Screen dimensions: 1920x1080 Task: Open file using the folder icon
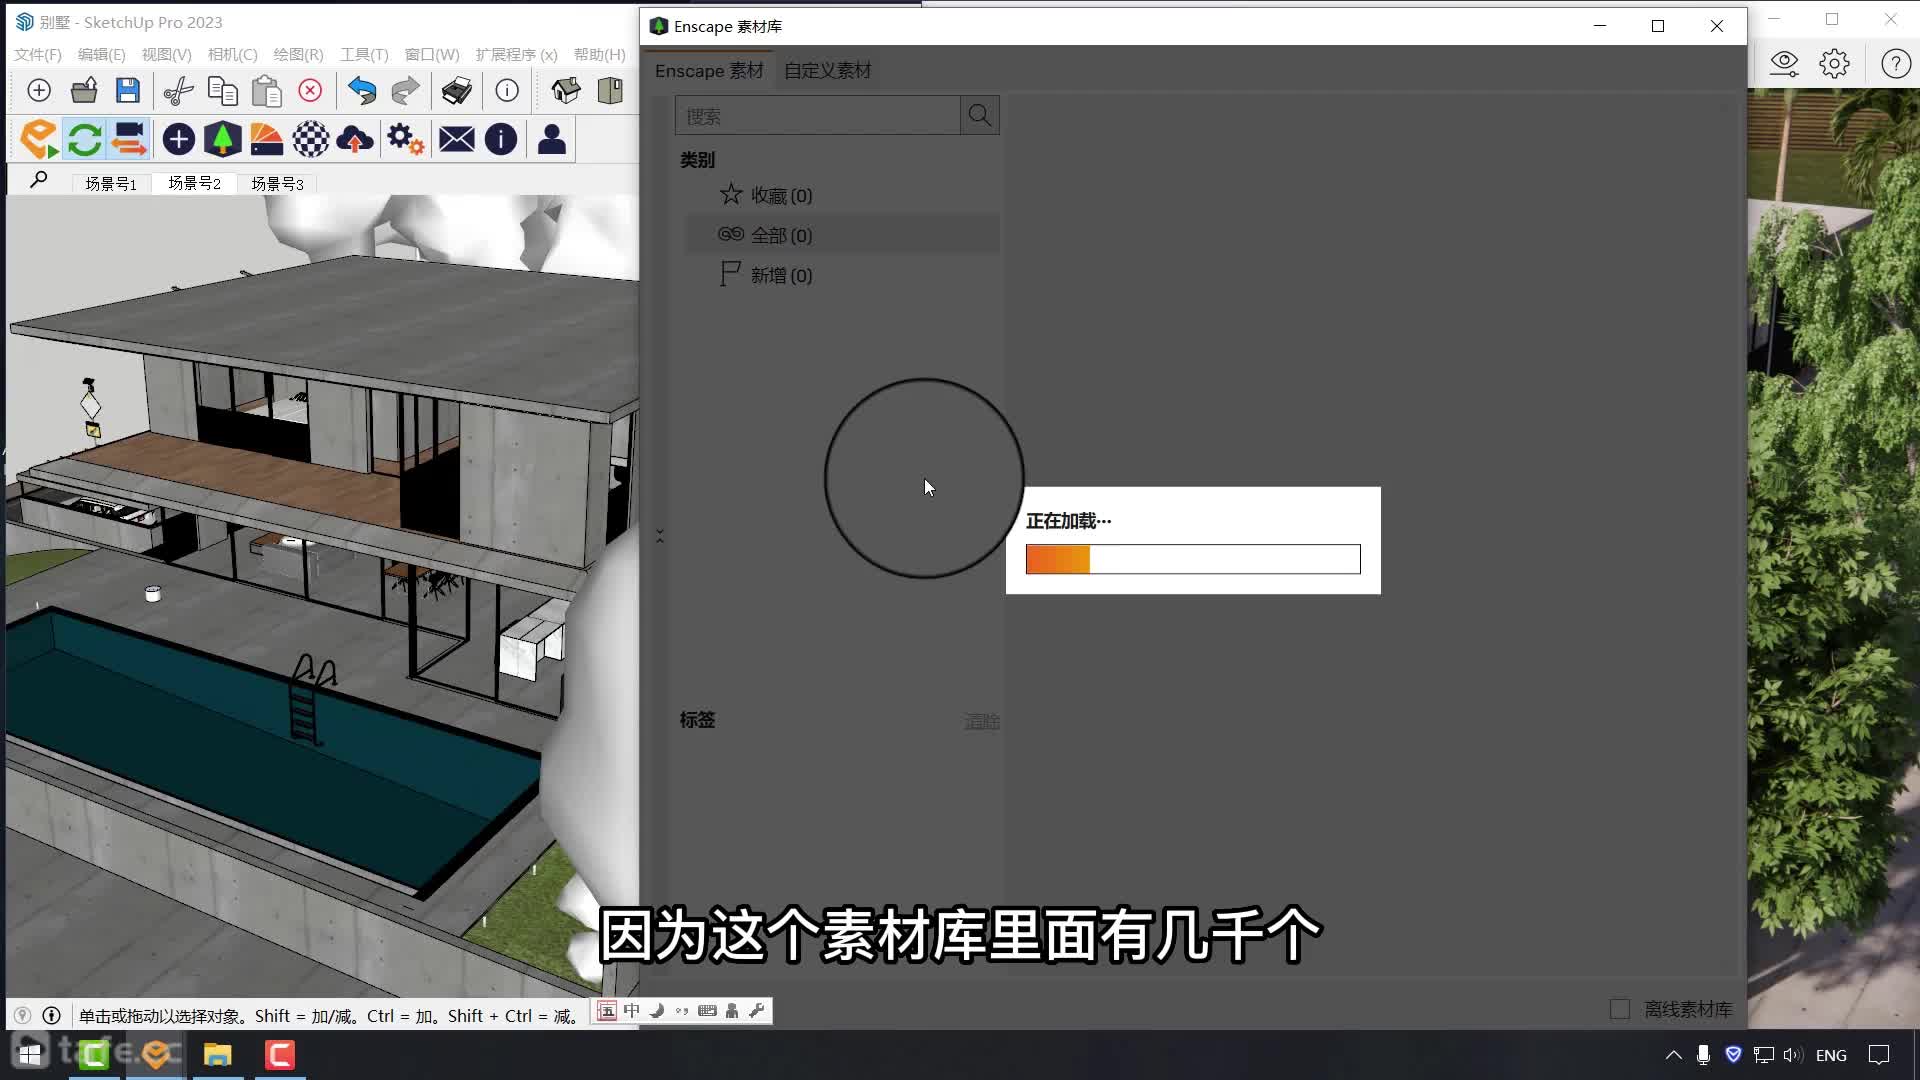click(84, 91)
